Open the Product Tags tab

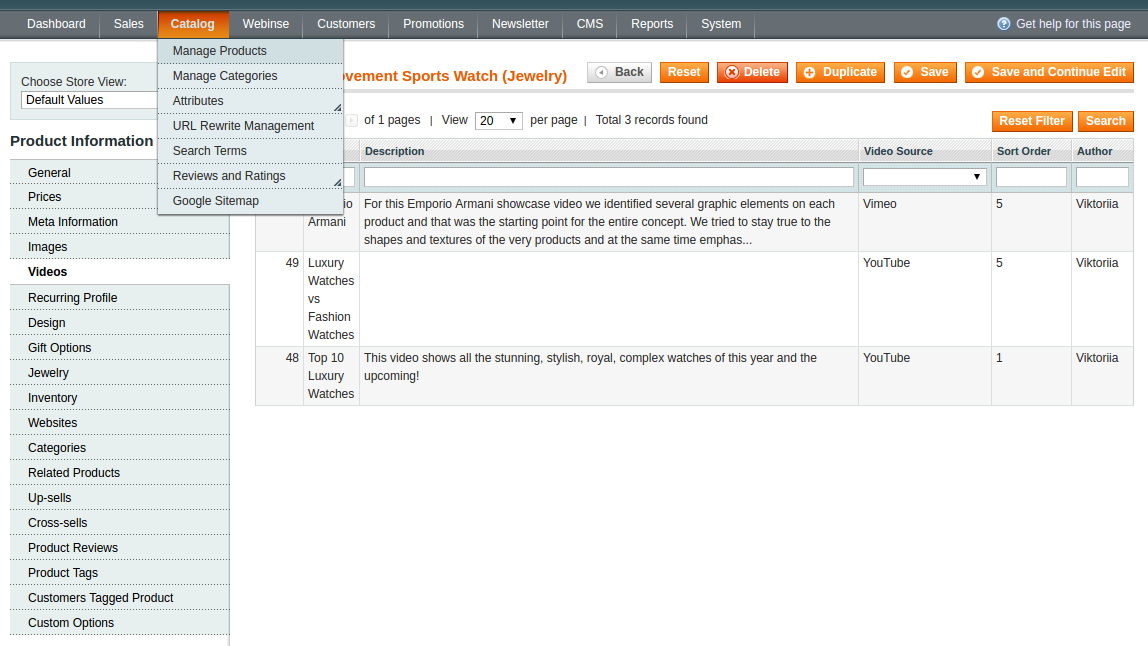(119, 573)
